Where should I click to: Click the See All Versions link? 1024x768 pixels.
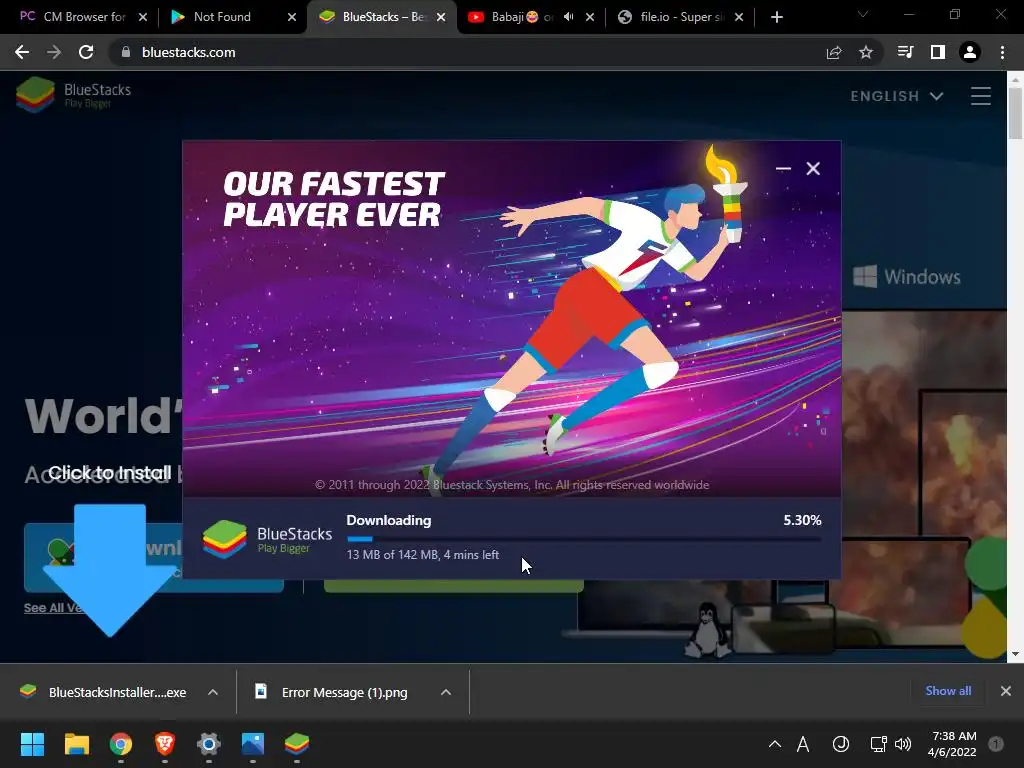pyautogui.click(x=55, y=607)
